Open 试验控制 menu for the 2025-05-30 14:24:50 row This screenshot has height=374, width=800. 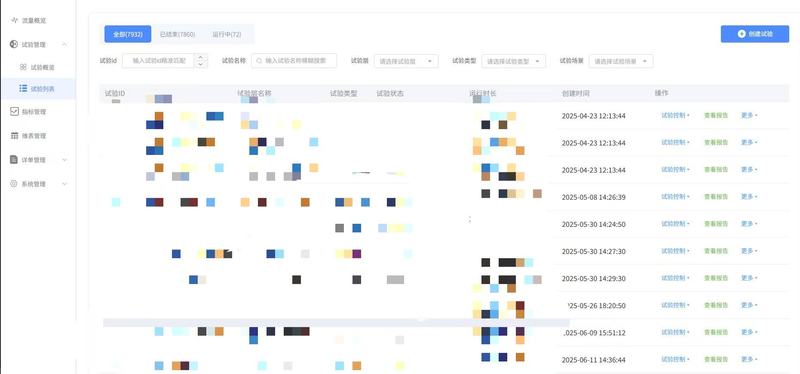click(x=676, y=223)
